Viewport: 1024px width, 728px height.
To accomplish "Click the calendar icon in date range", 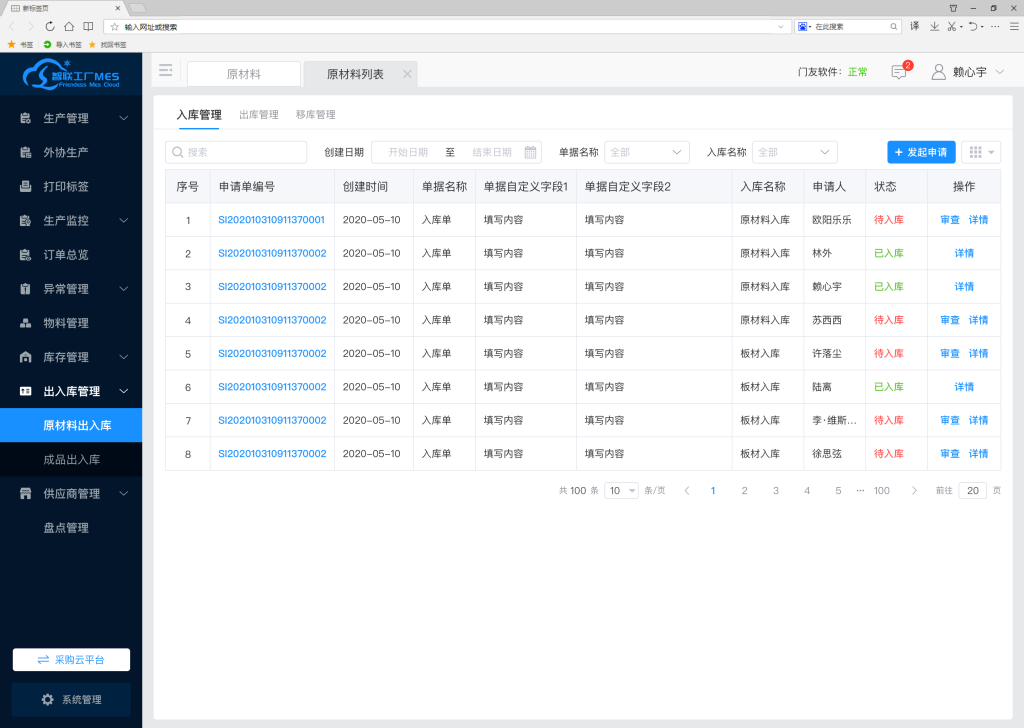I will pos(530,152).
